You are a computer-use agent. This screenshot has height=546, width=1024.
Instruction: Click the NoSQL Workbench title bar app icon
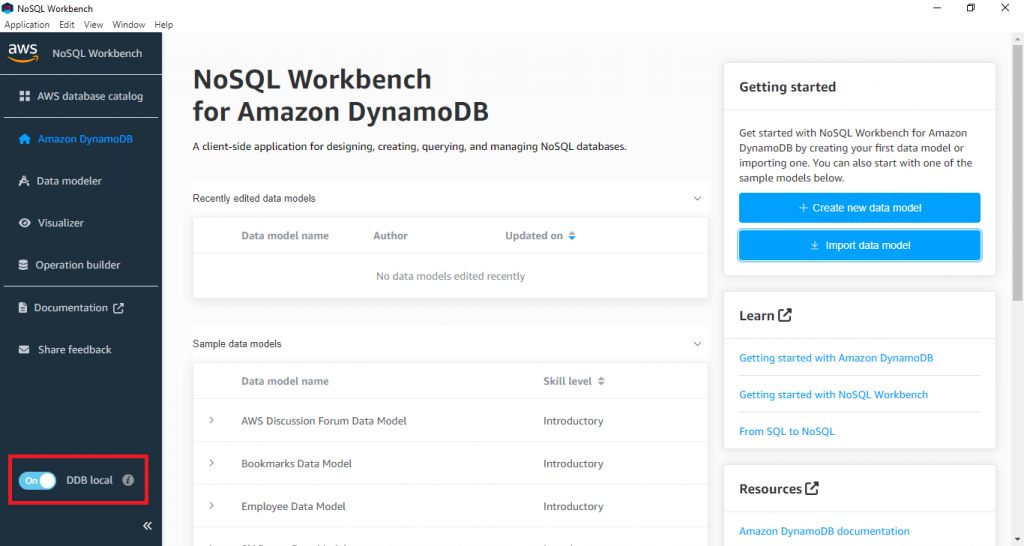8,8
